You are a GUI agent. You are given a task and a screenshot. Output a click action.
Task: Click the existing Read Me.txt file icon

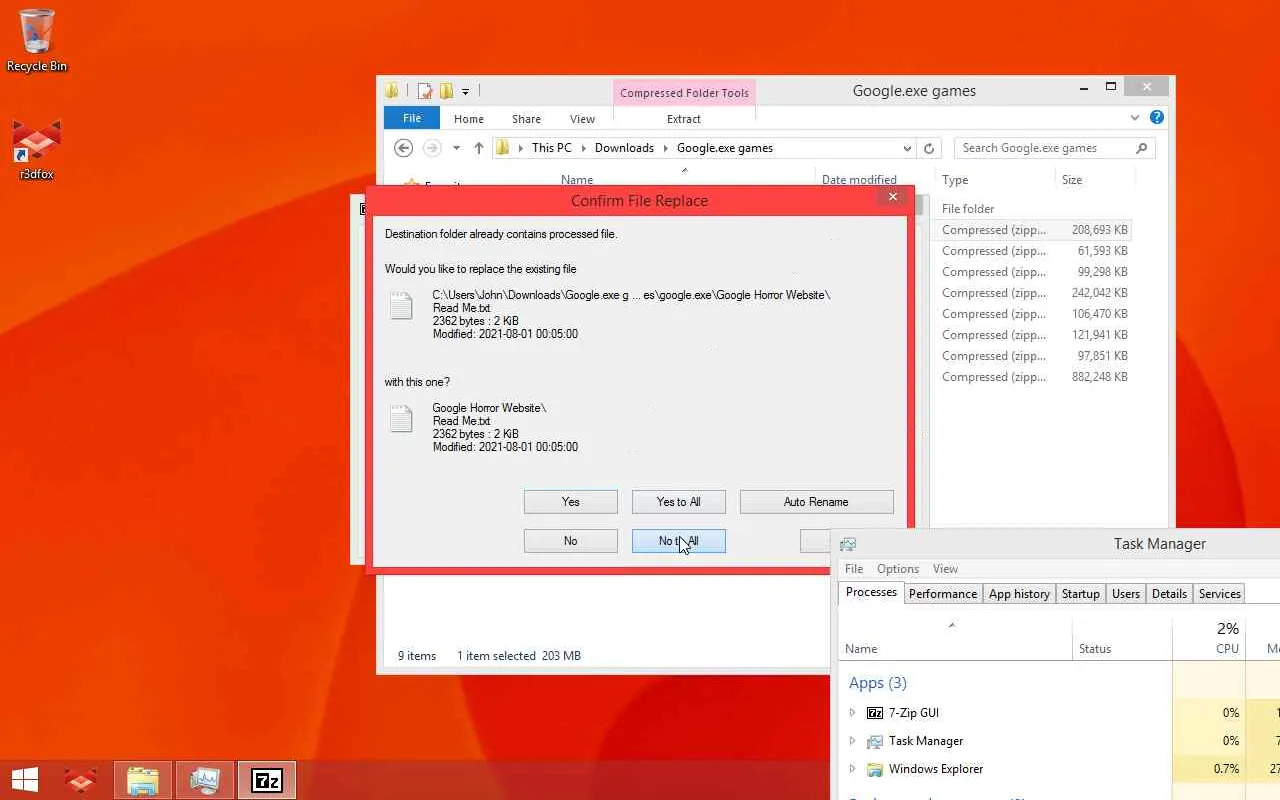[401, 306]
